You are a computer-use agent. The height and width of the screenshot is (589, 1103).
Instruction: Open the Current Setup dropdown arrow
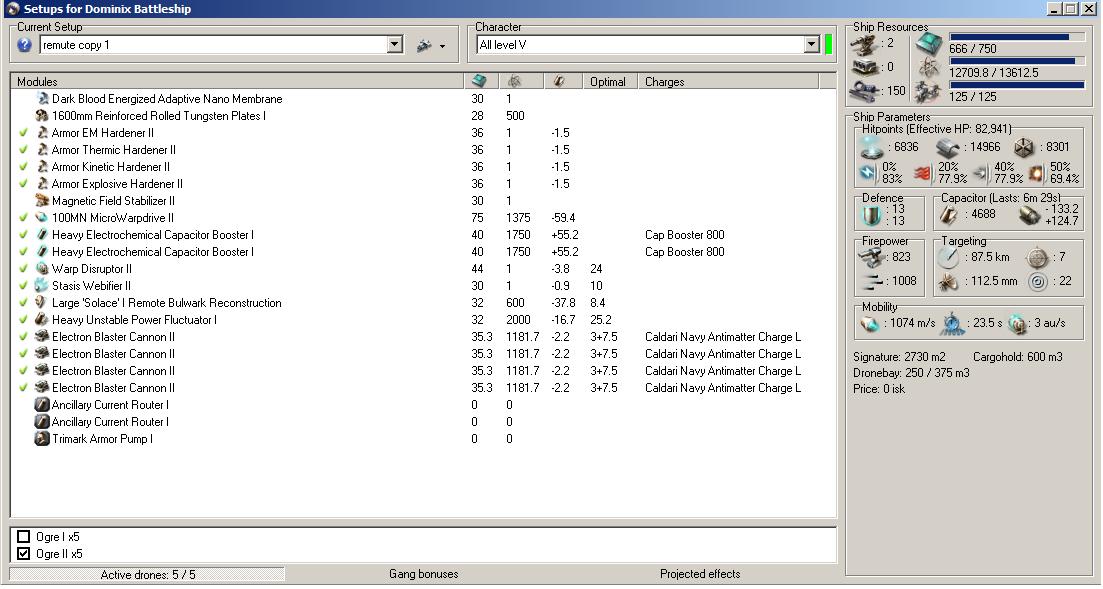[x=395, y=45]
